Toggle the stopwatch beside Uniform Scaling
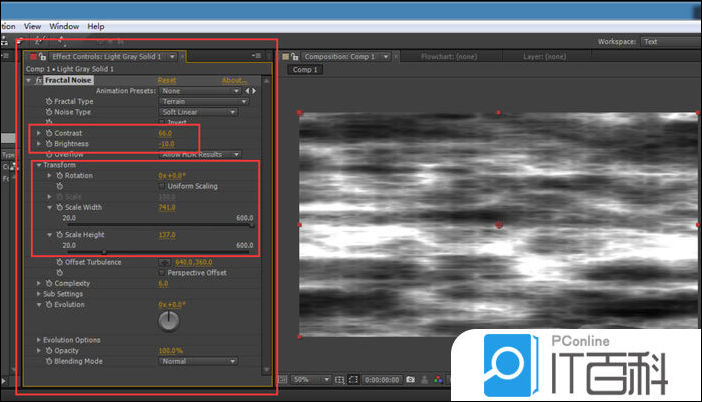This screenshot has height=402, width=702. tap(60, 186)
